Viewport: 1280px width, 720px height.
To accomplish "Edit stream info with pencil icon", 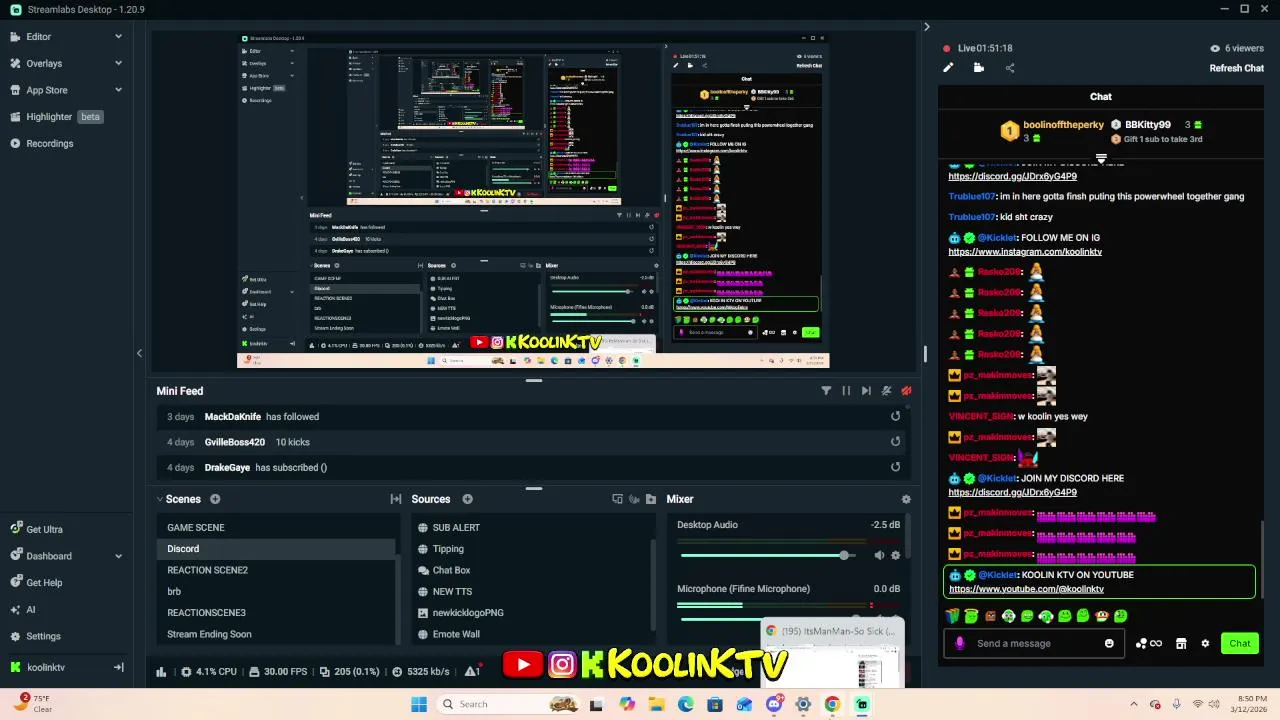I will point(948,68).
